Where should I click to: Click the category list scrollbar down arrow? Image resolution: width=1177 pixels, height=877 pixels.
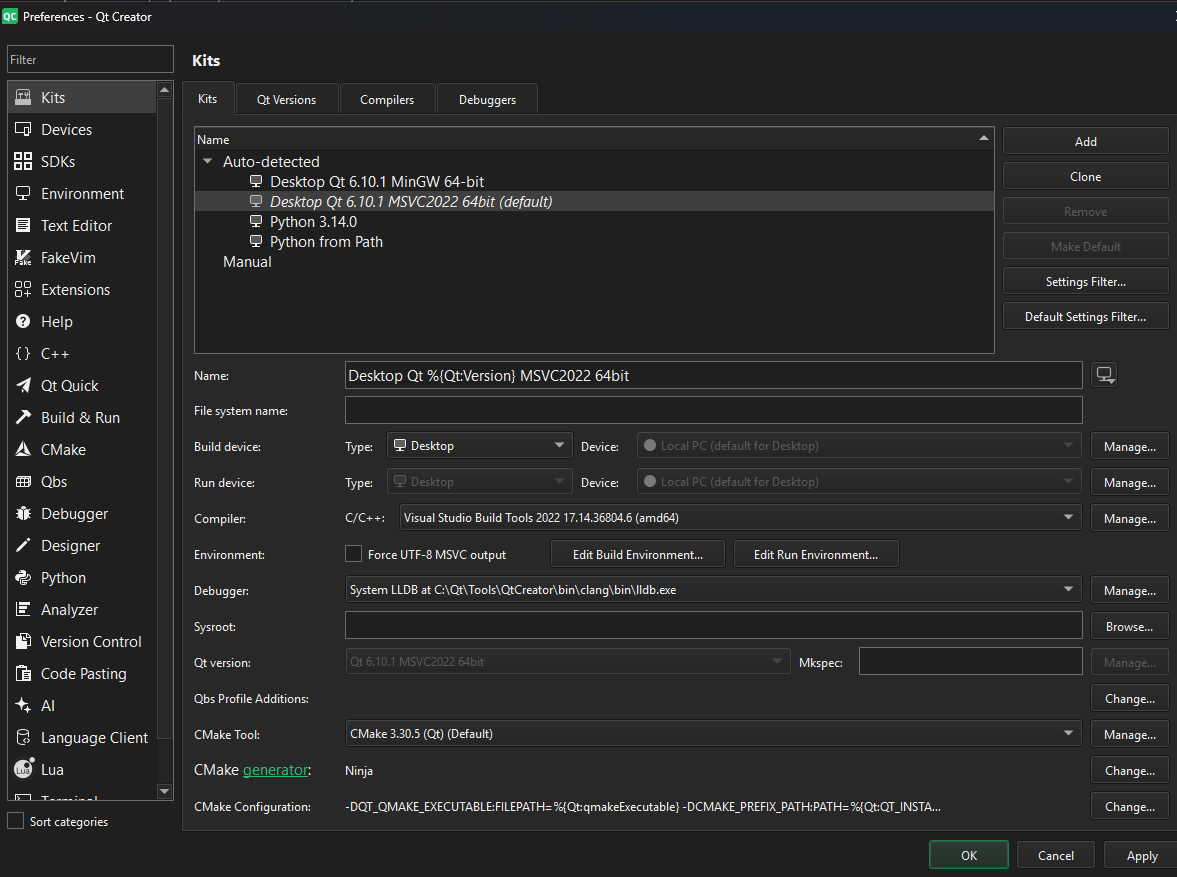pyautogui.click(x=165, y=791)
